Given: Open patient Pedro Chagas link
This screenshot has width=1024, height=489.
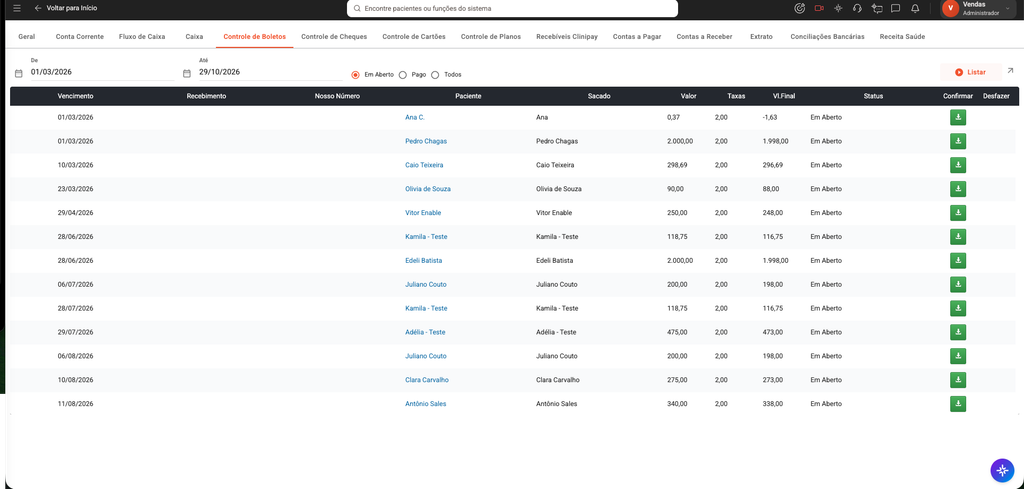Looking at the screenshot, I should point(426,141).
